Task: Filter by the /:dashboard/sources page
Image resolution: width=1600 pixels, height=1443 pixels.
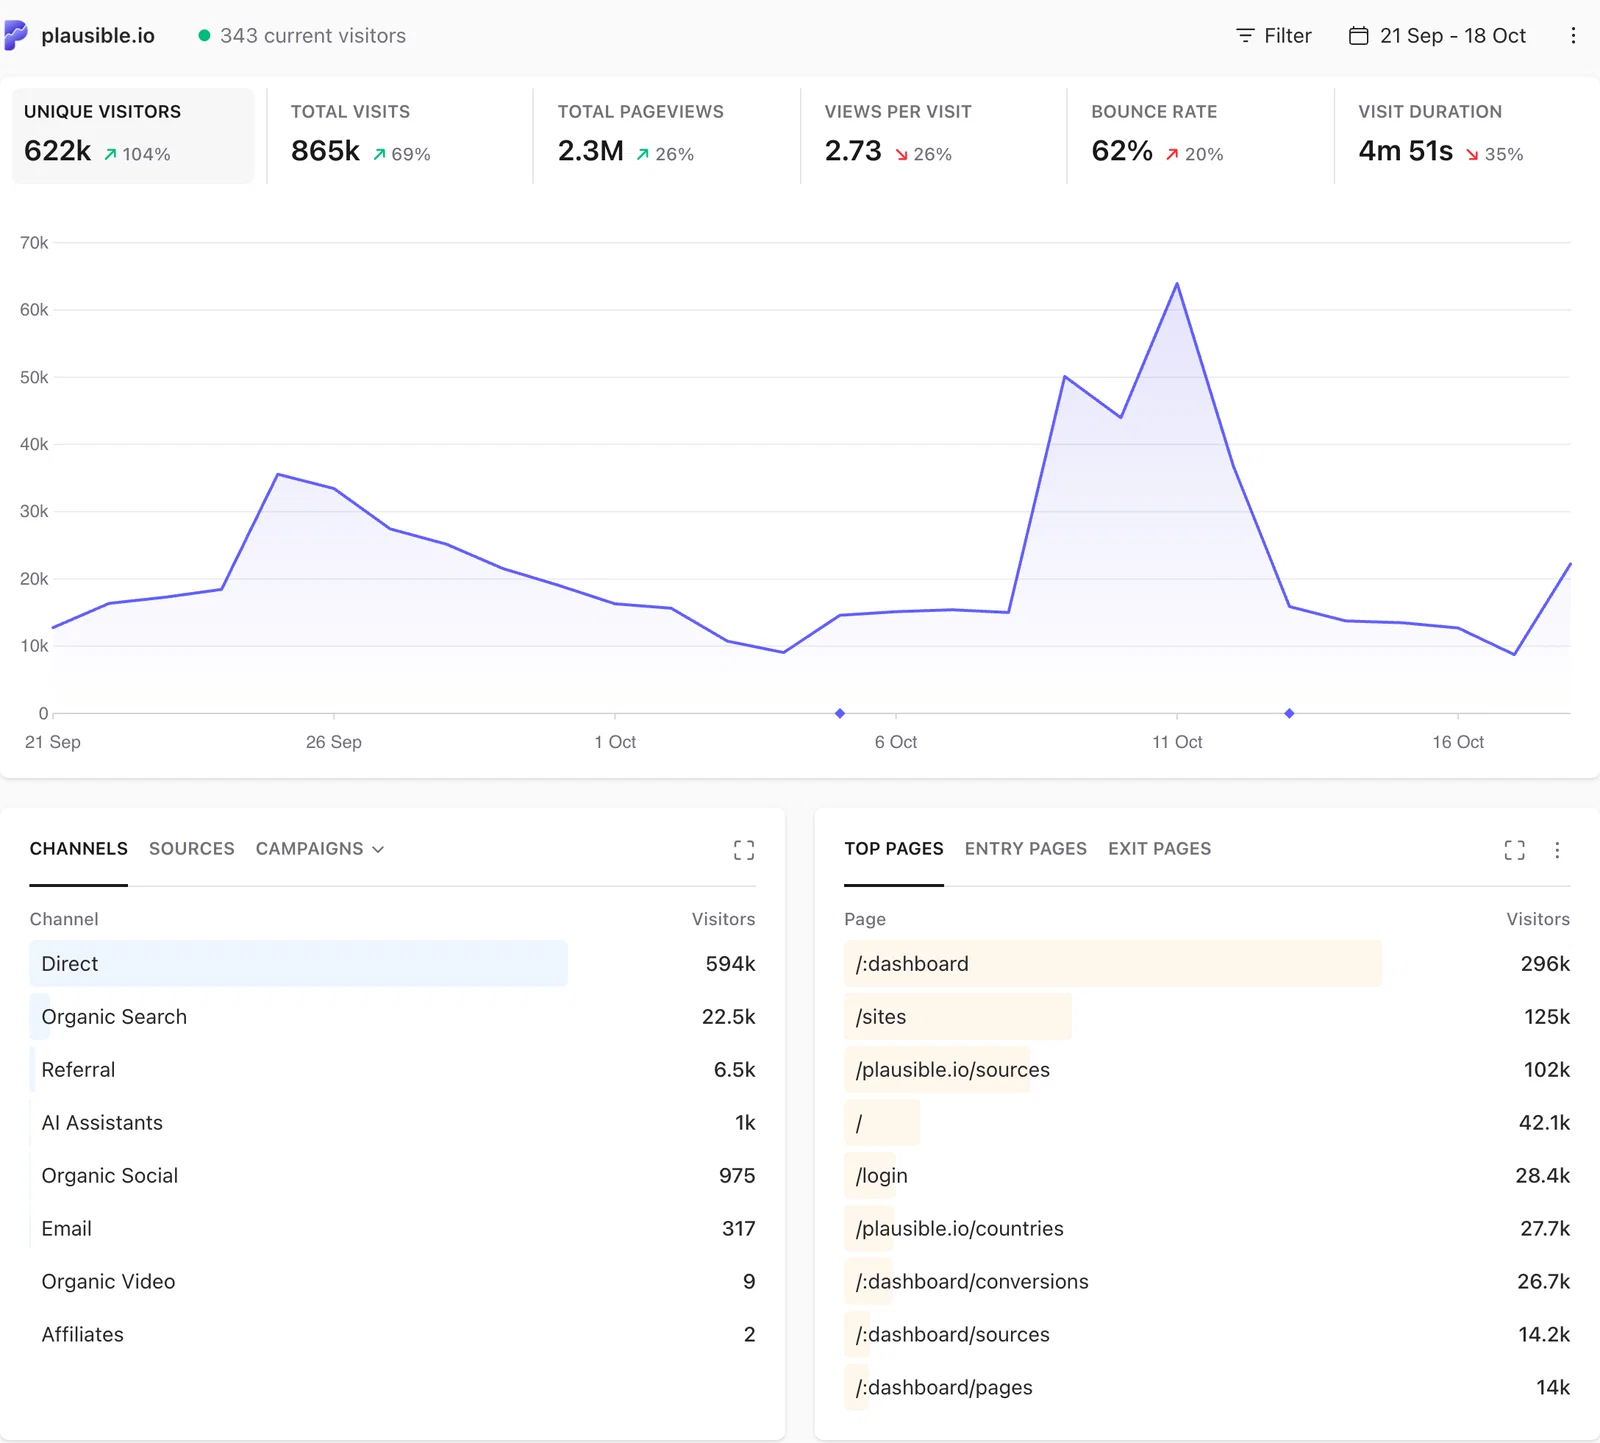Action: [1207, 1335]
